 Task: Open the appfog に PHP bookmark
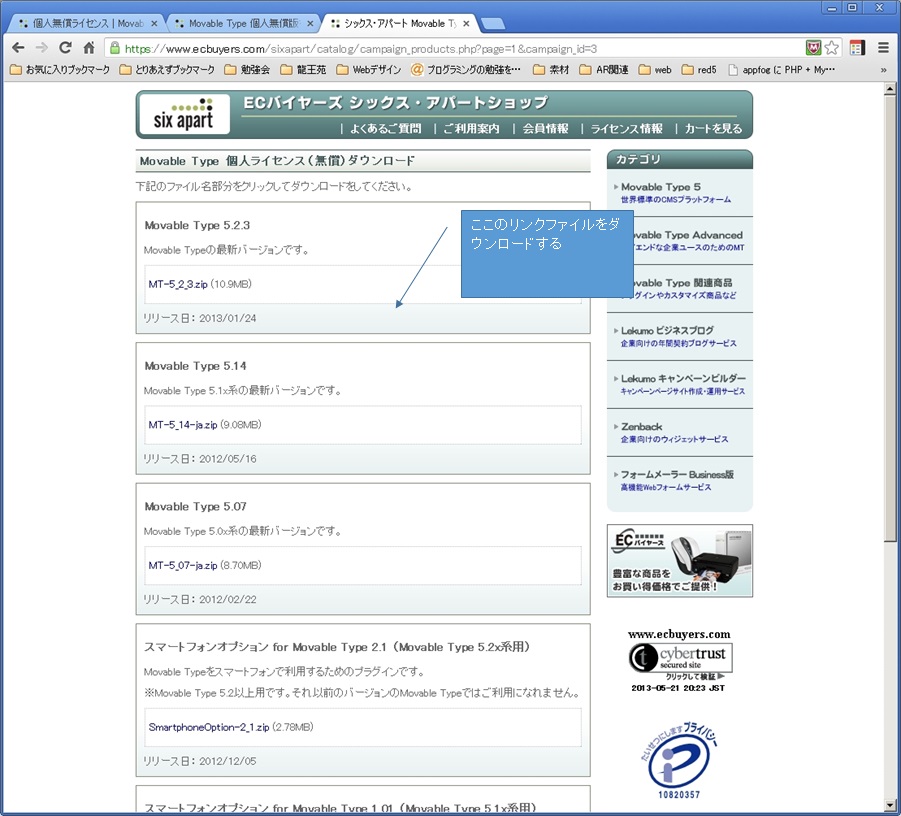tap(781, 70)
